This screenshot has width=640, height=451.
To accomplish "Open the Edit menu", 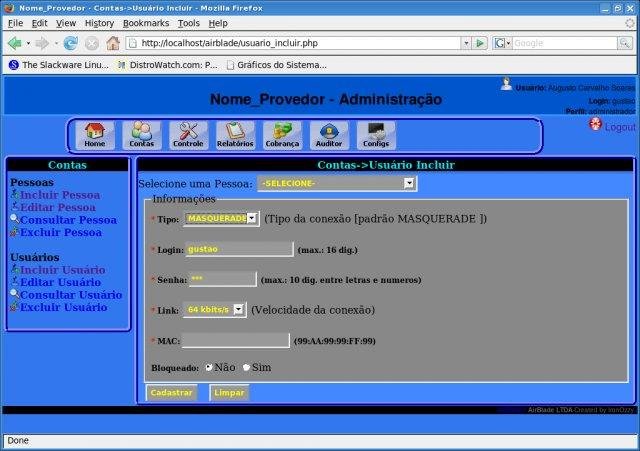I will tap(40, 23).
